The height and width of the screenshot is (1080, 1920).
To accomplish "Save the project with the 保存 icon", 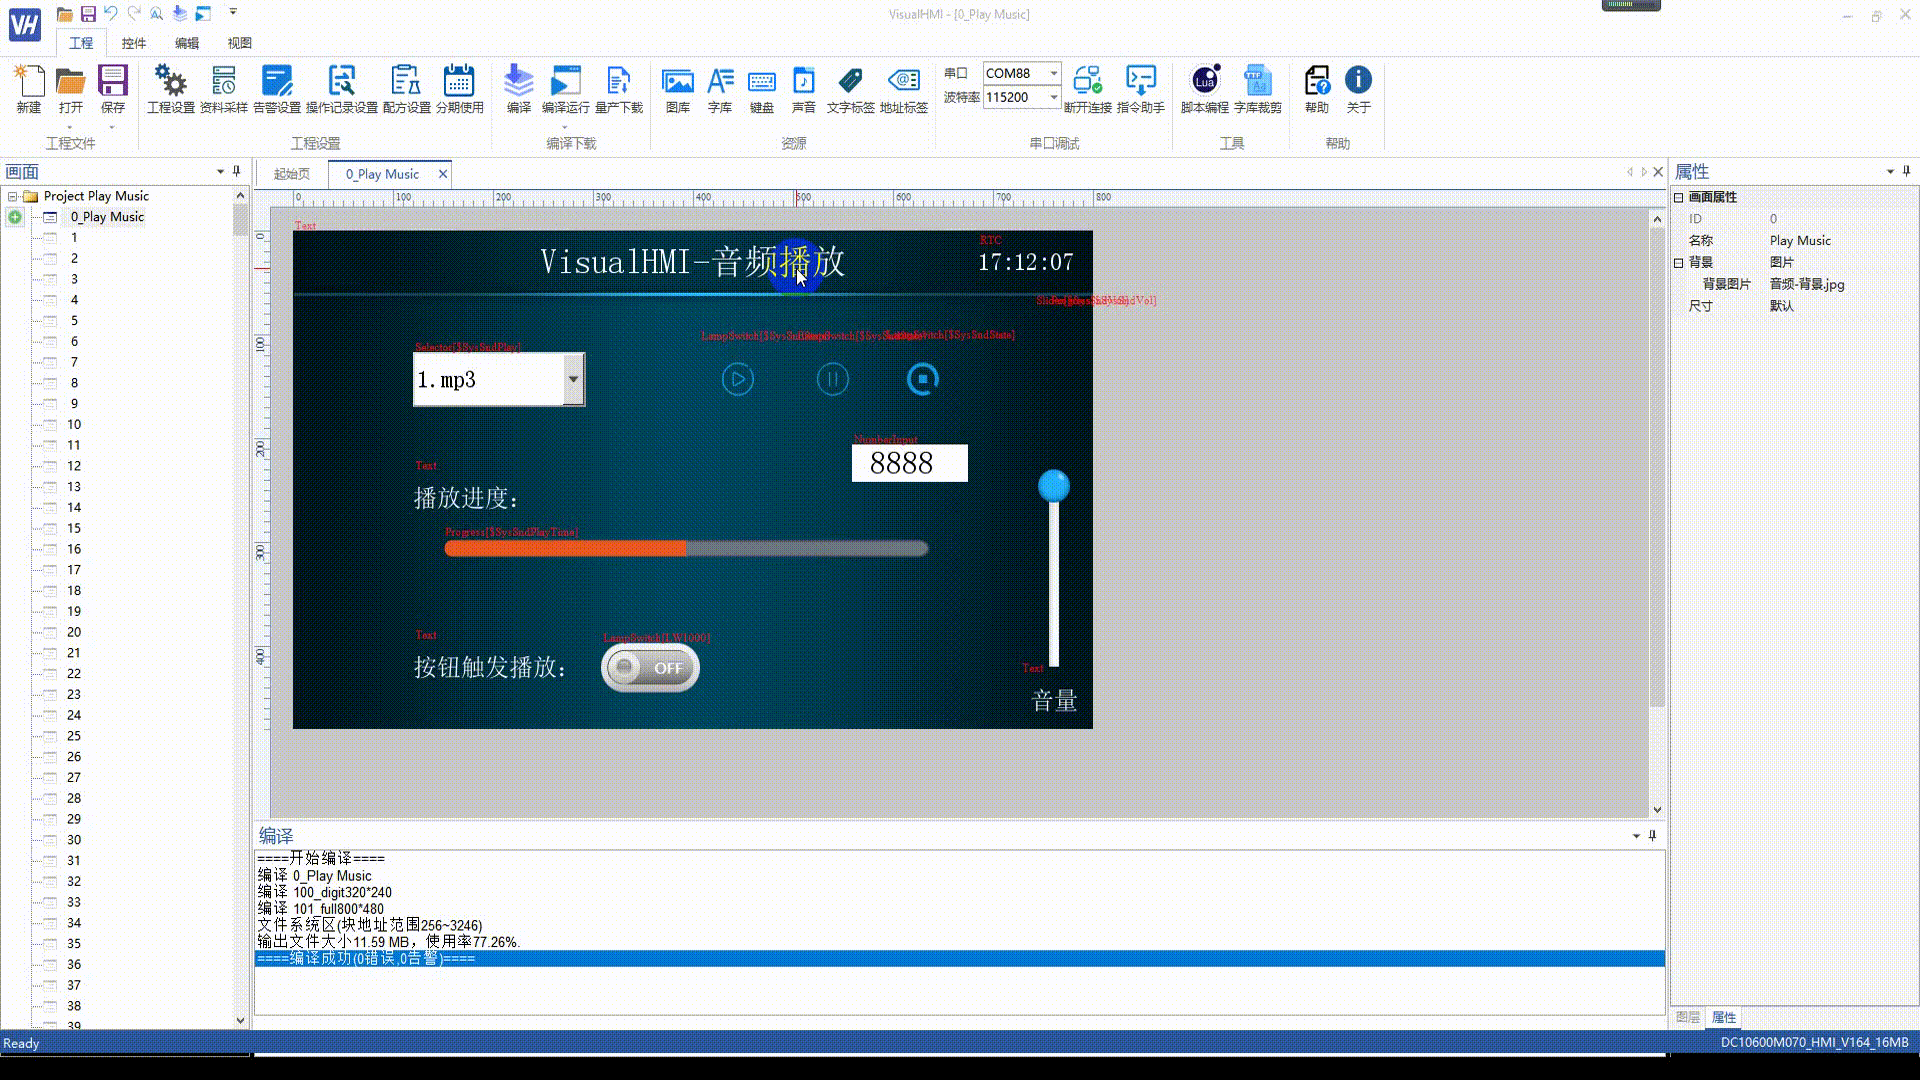I will [112, 89].
